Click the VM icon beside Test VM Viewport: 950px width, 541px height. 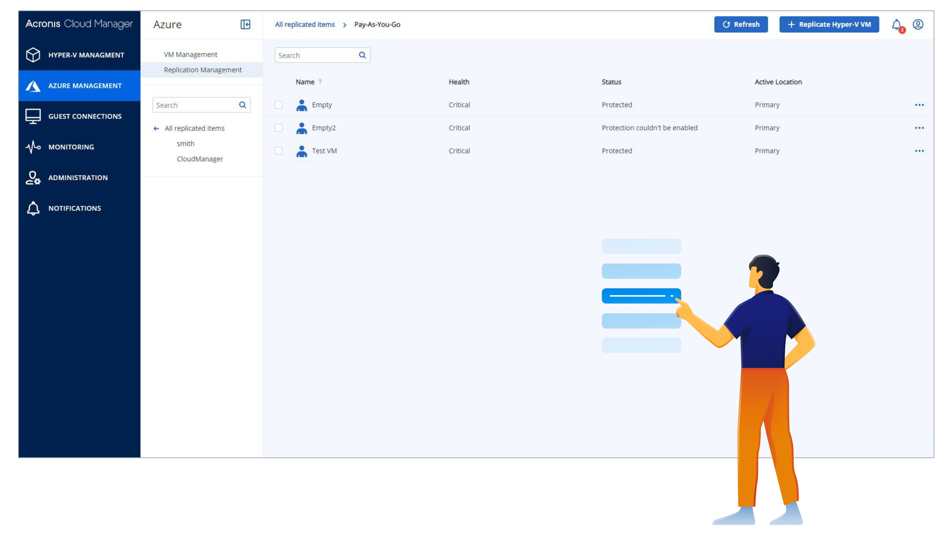pyautogui.click(x=301, y=151)
